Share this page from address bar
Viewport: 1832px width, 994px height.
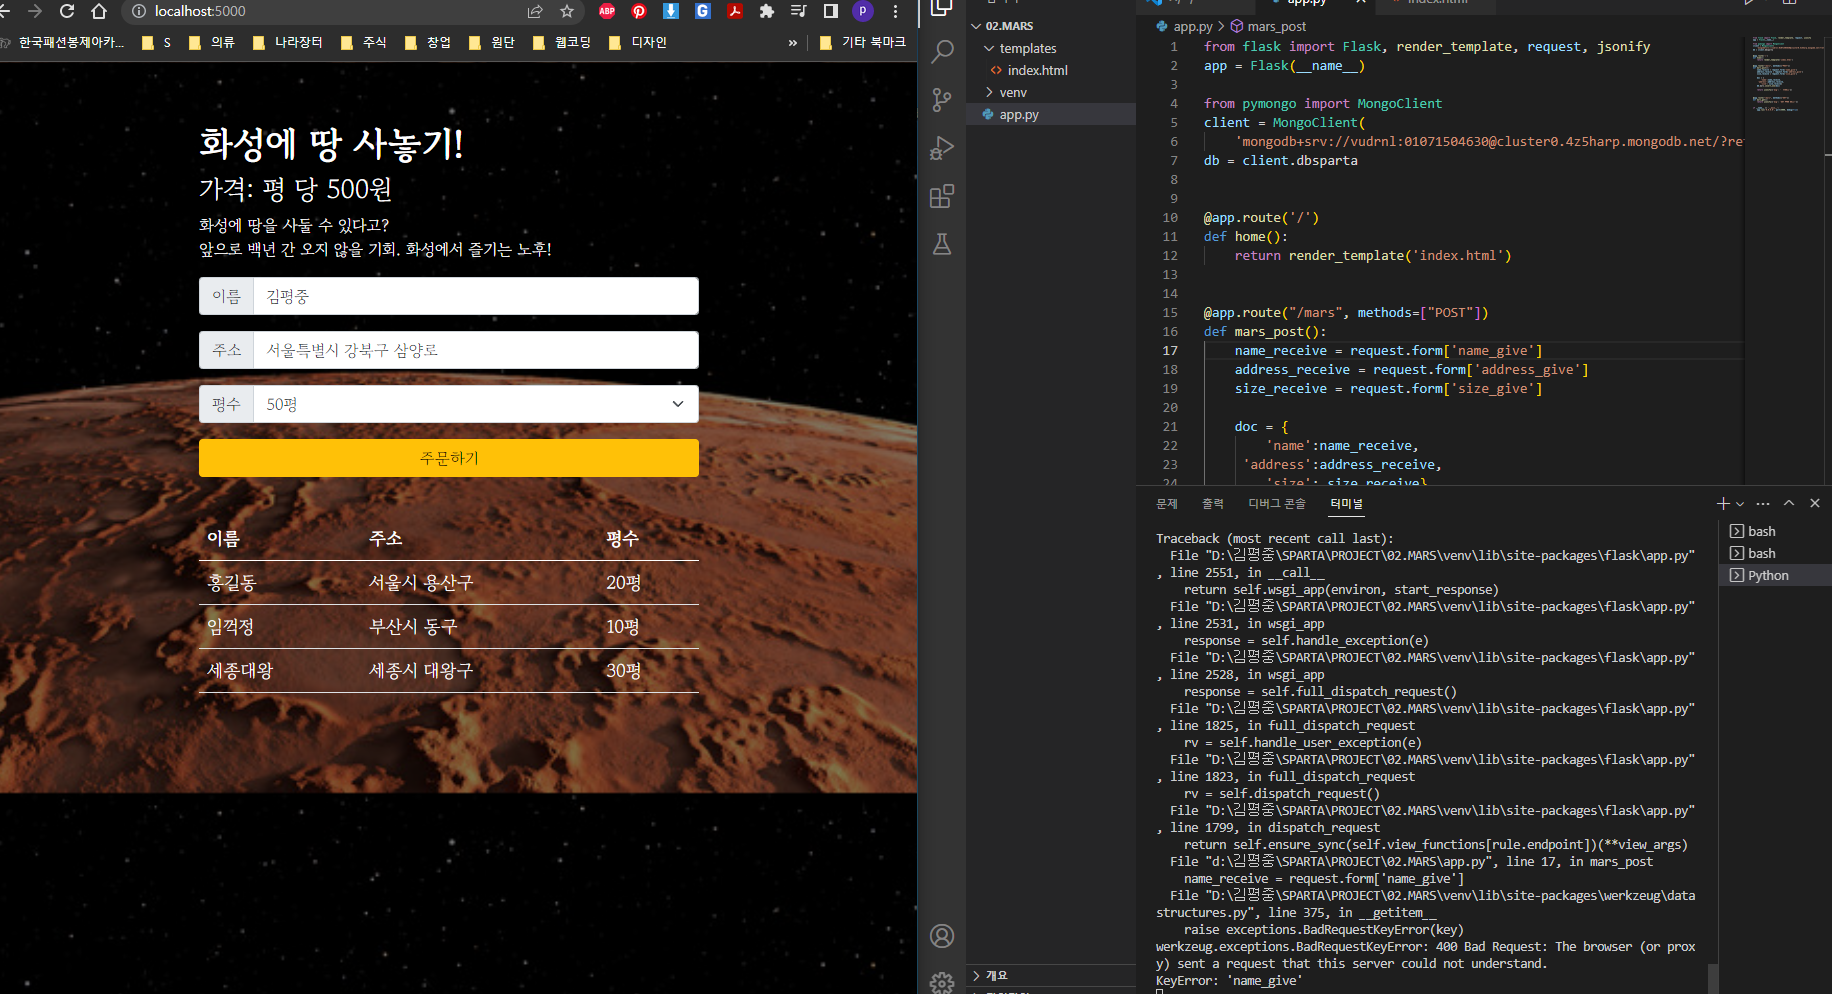[535, 11]
